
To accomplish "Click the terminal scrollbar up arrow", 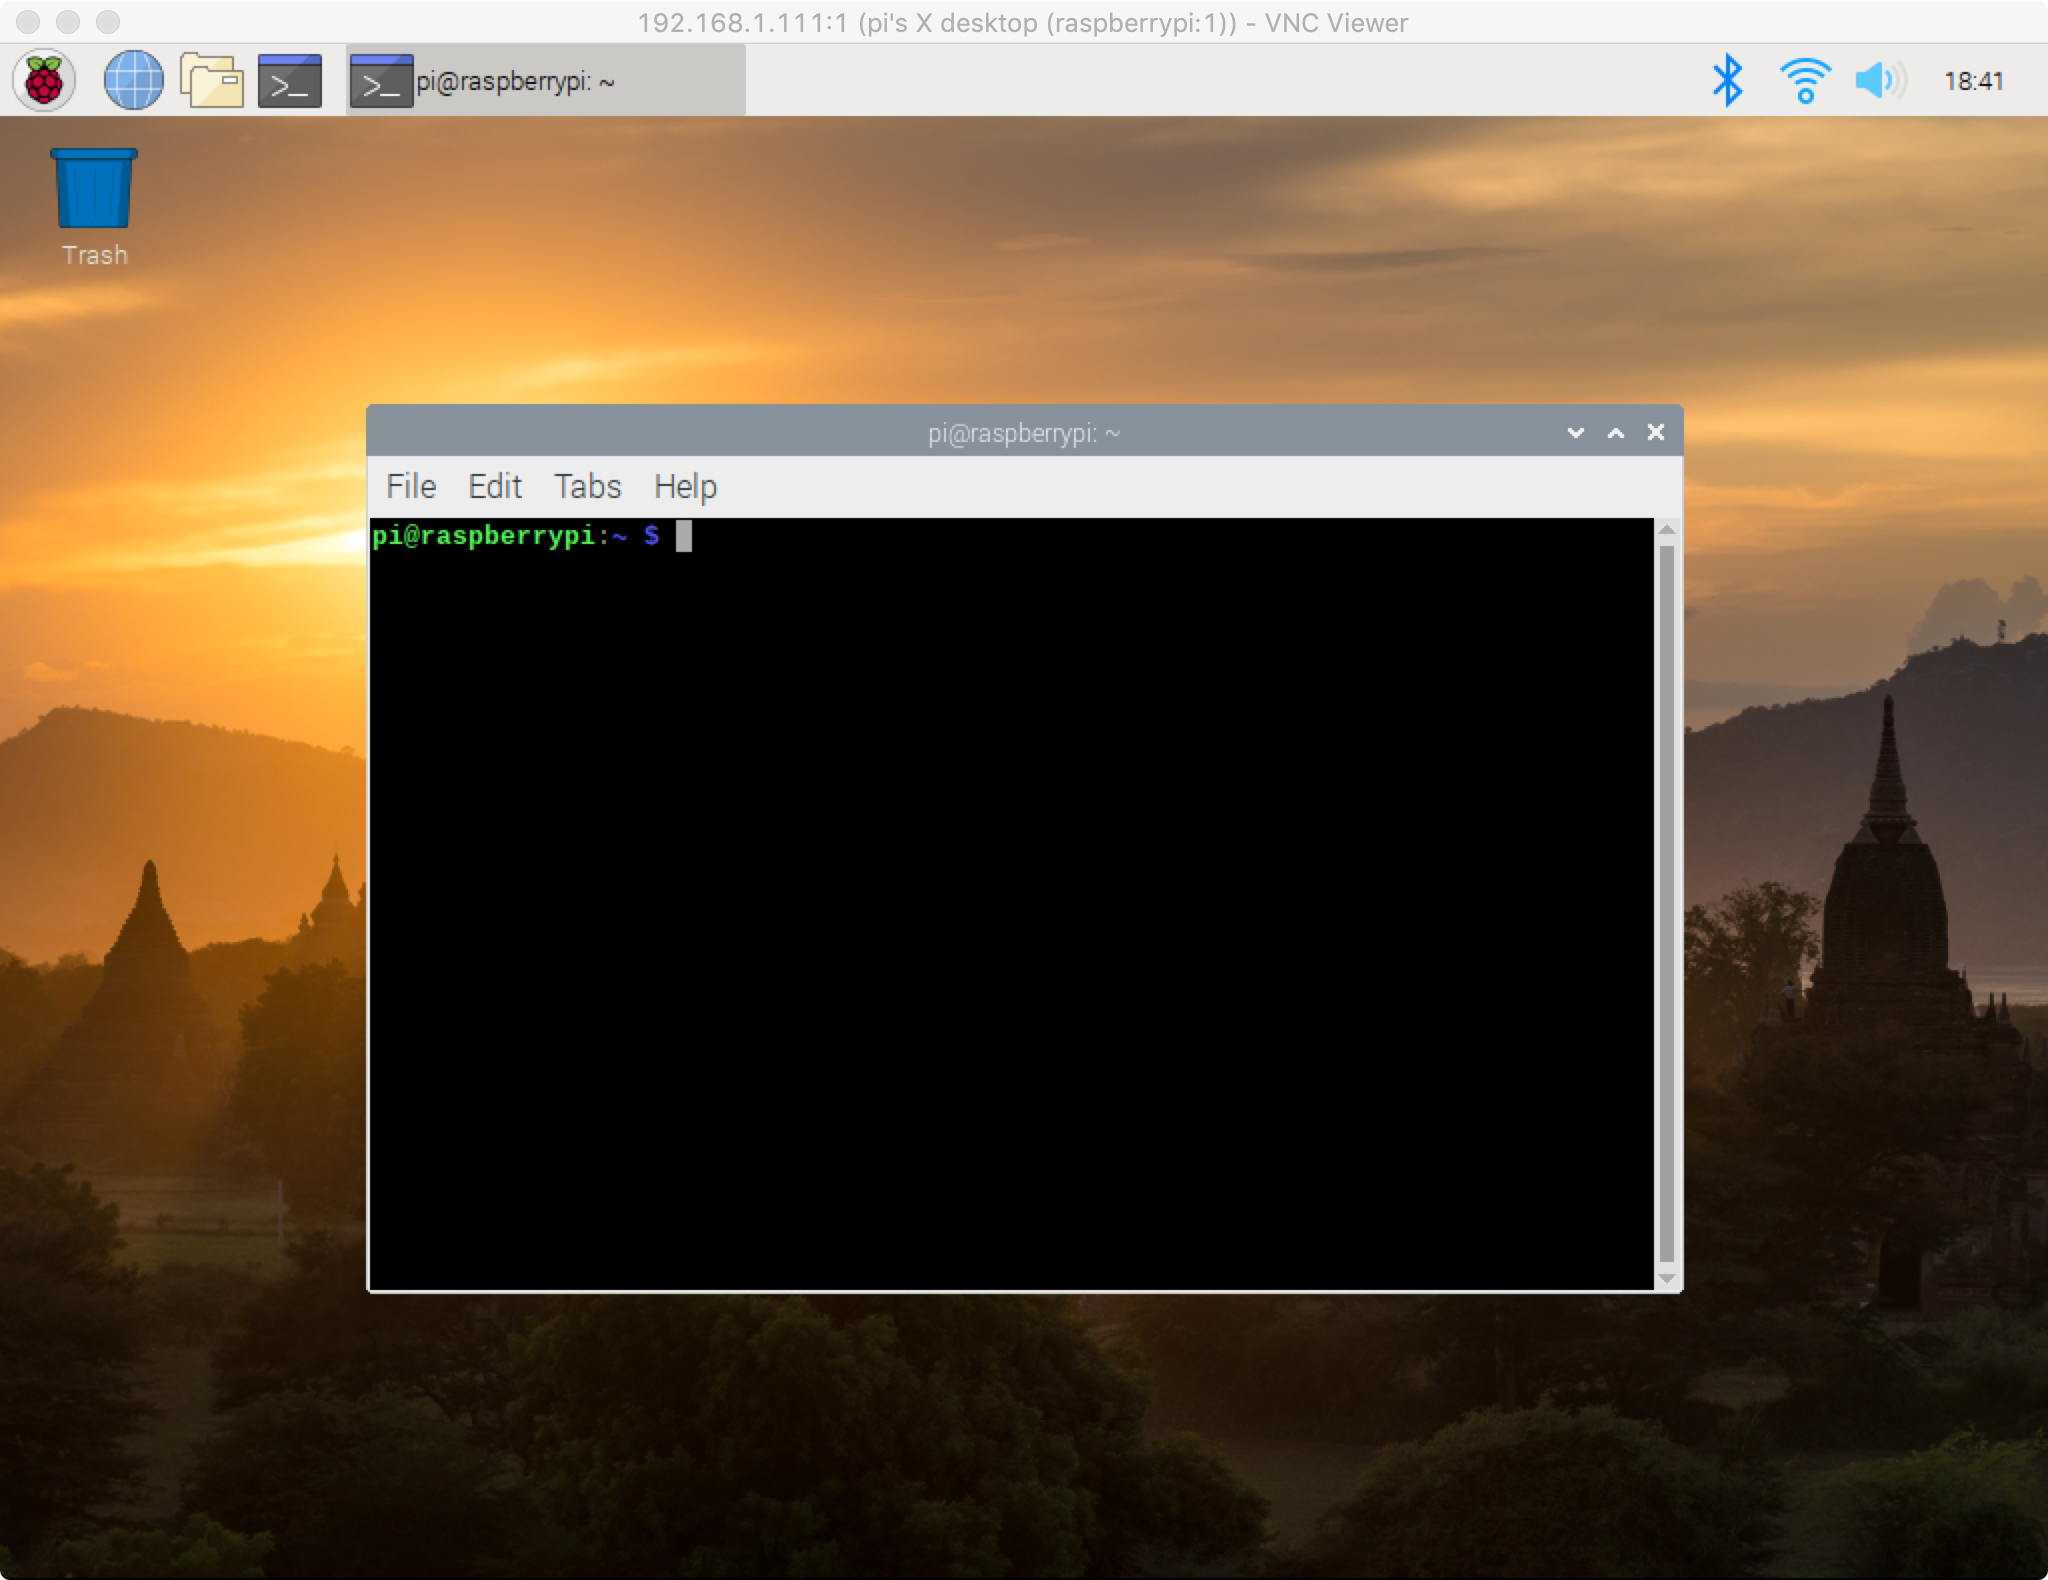I will [1666, 530].
